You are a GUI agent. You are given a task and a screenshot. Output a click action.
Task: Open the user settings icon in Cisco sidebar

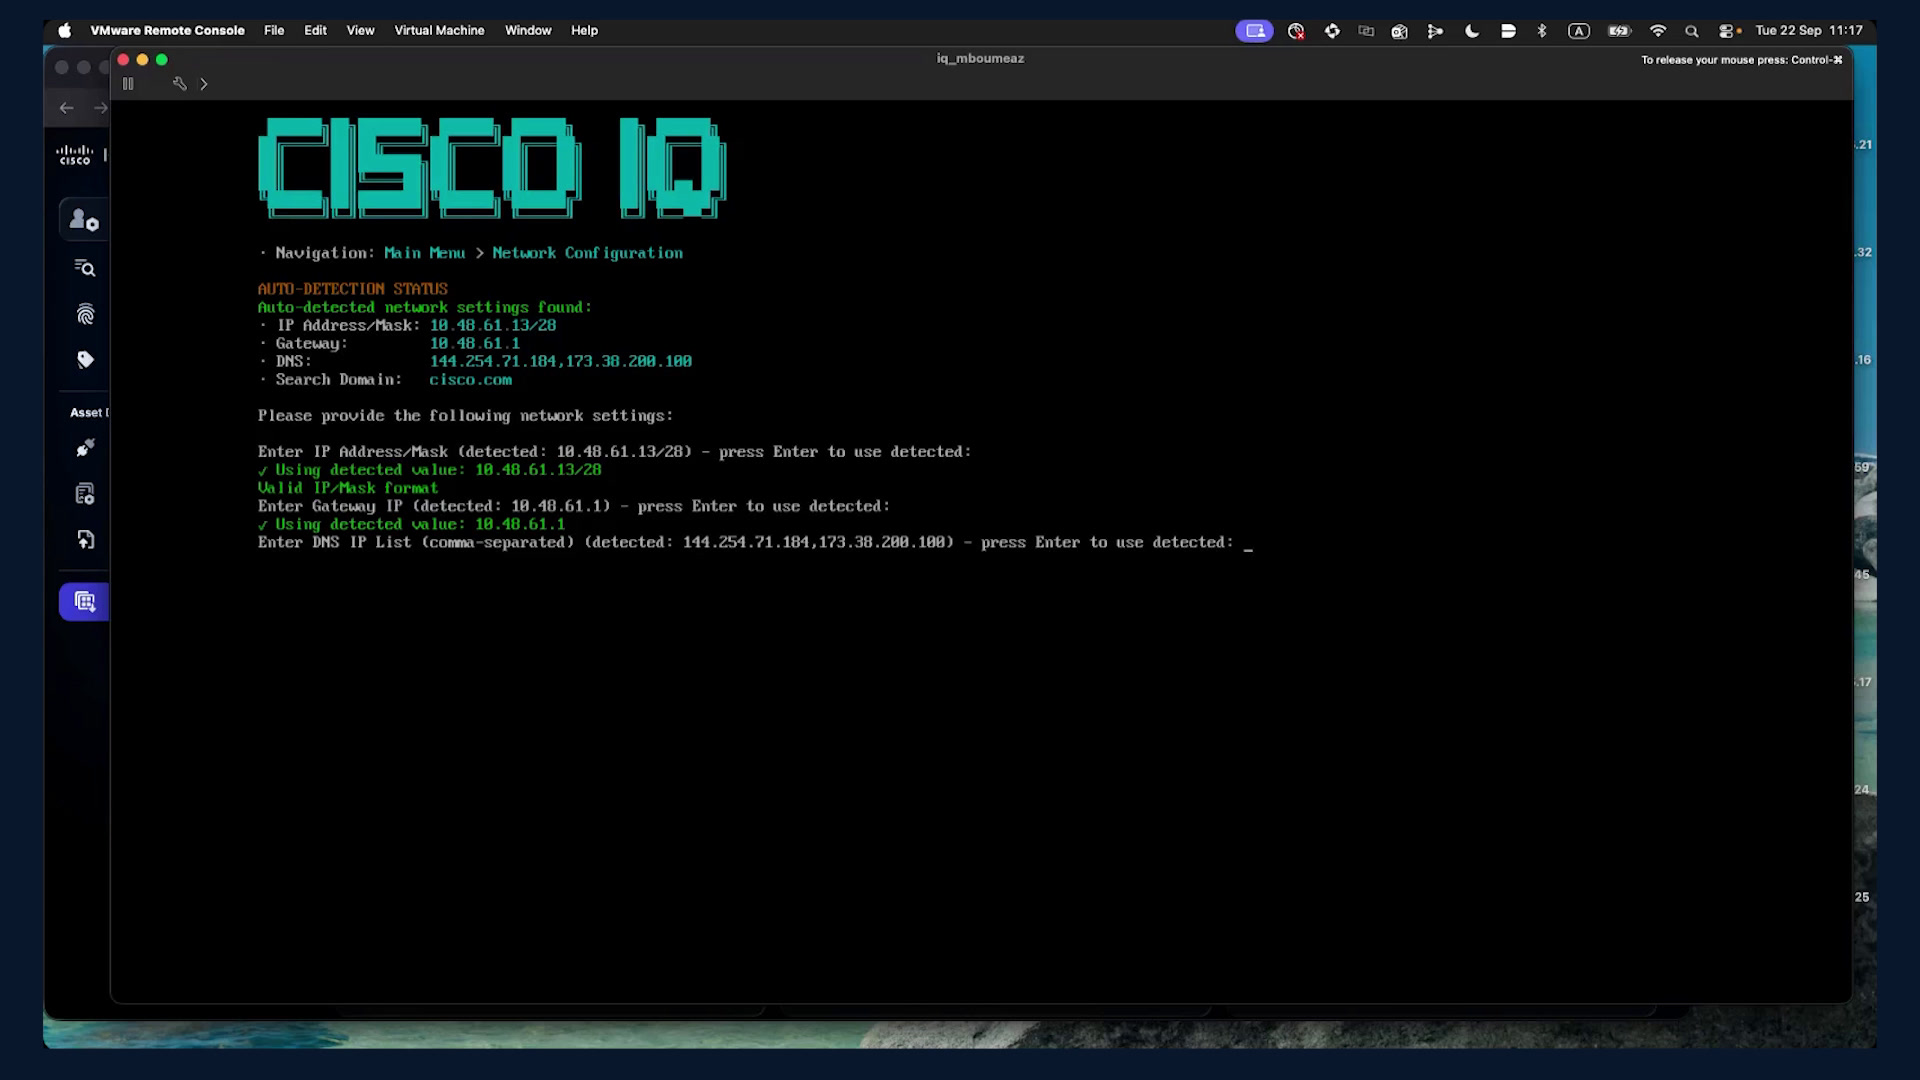(x=85, y=221)
